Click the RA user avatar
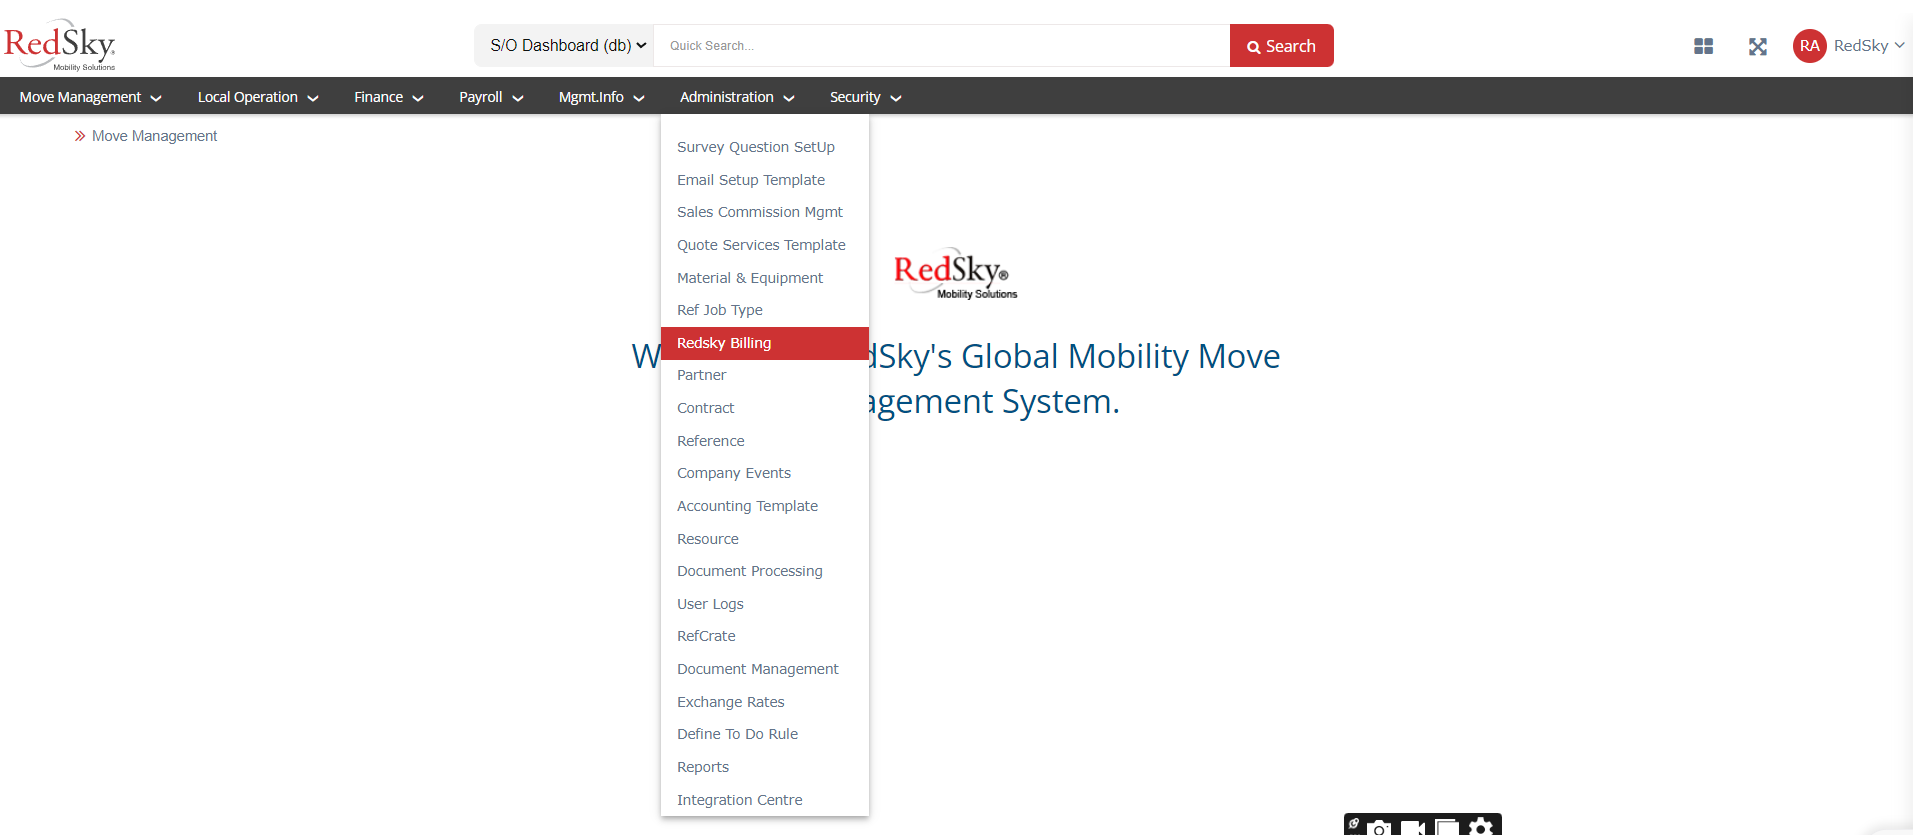The height and width of the screenshot is (835, 1913). [x=1810, y=46]
